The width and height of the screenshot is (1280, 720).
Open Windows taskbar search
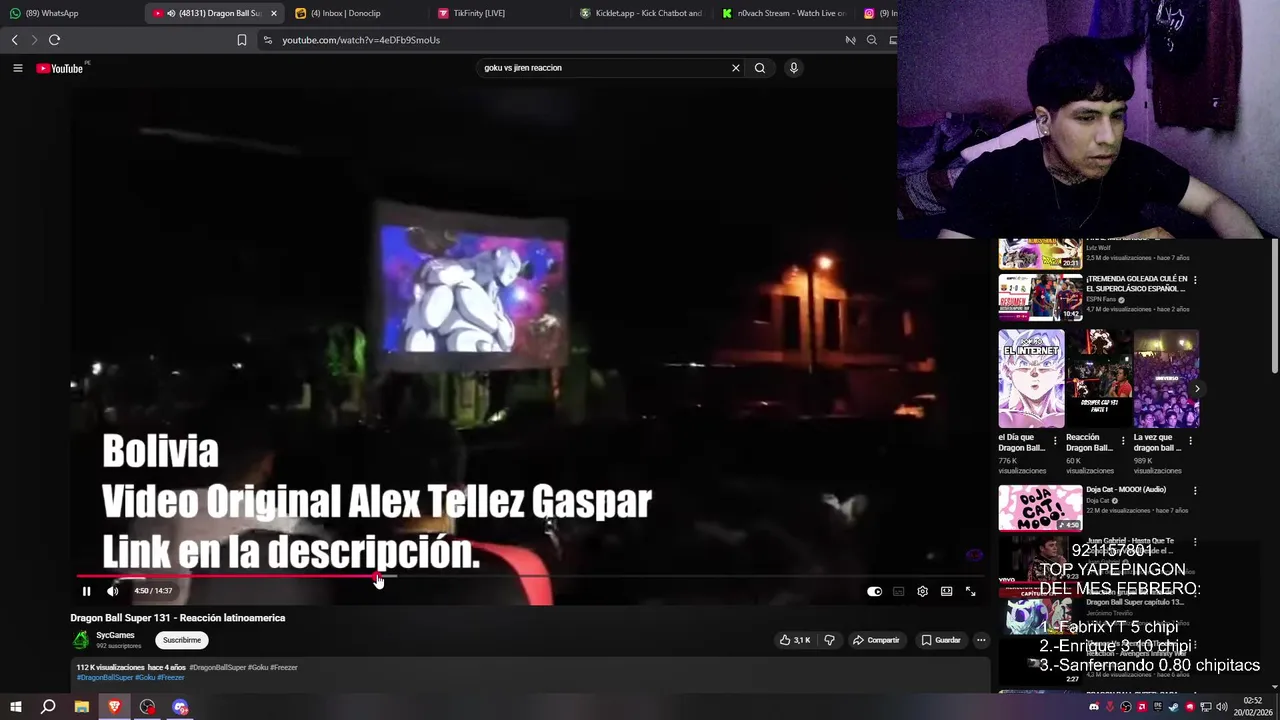[48, 707]
